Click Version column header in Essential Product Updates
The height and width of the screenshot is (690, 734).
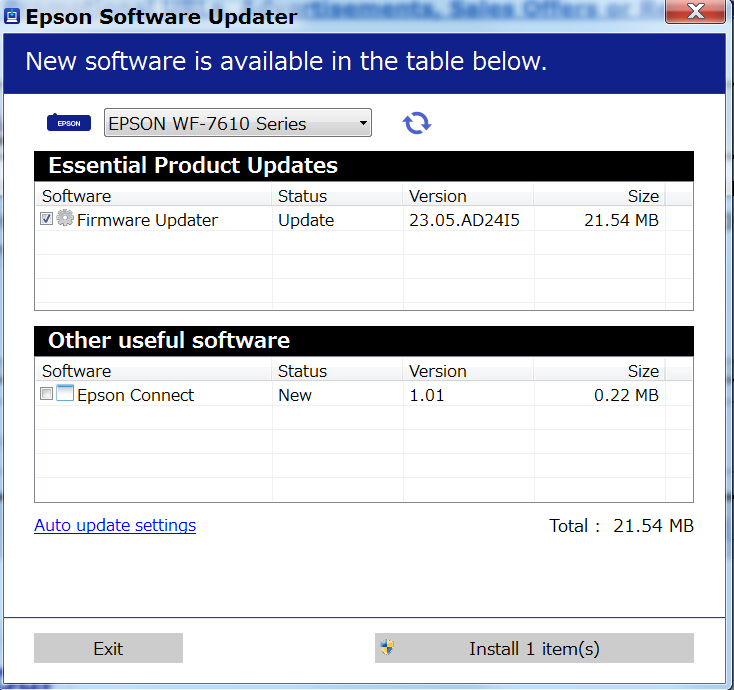click(x=468, y=196)
